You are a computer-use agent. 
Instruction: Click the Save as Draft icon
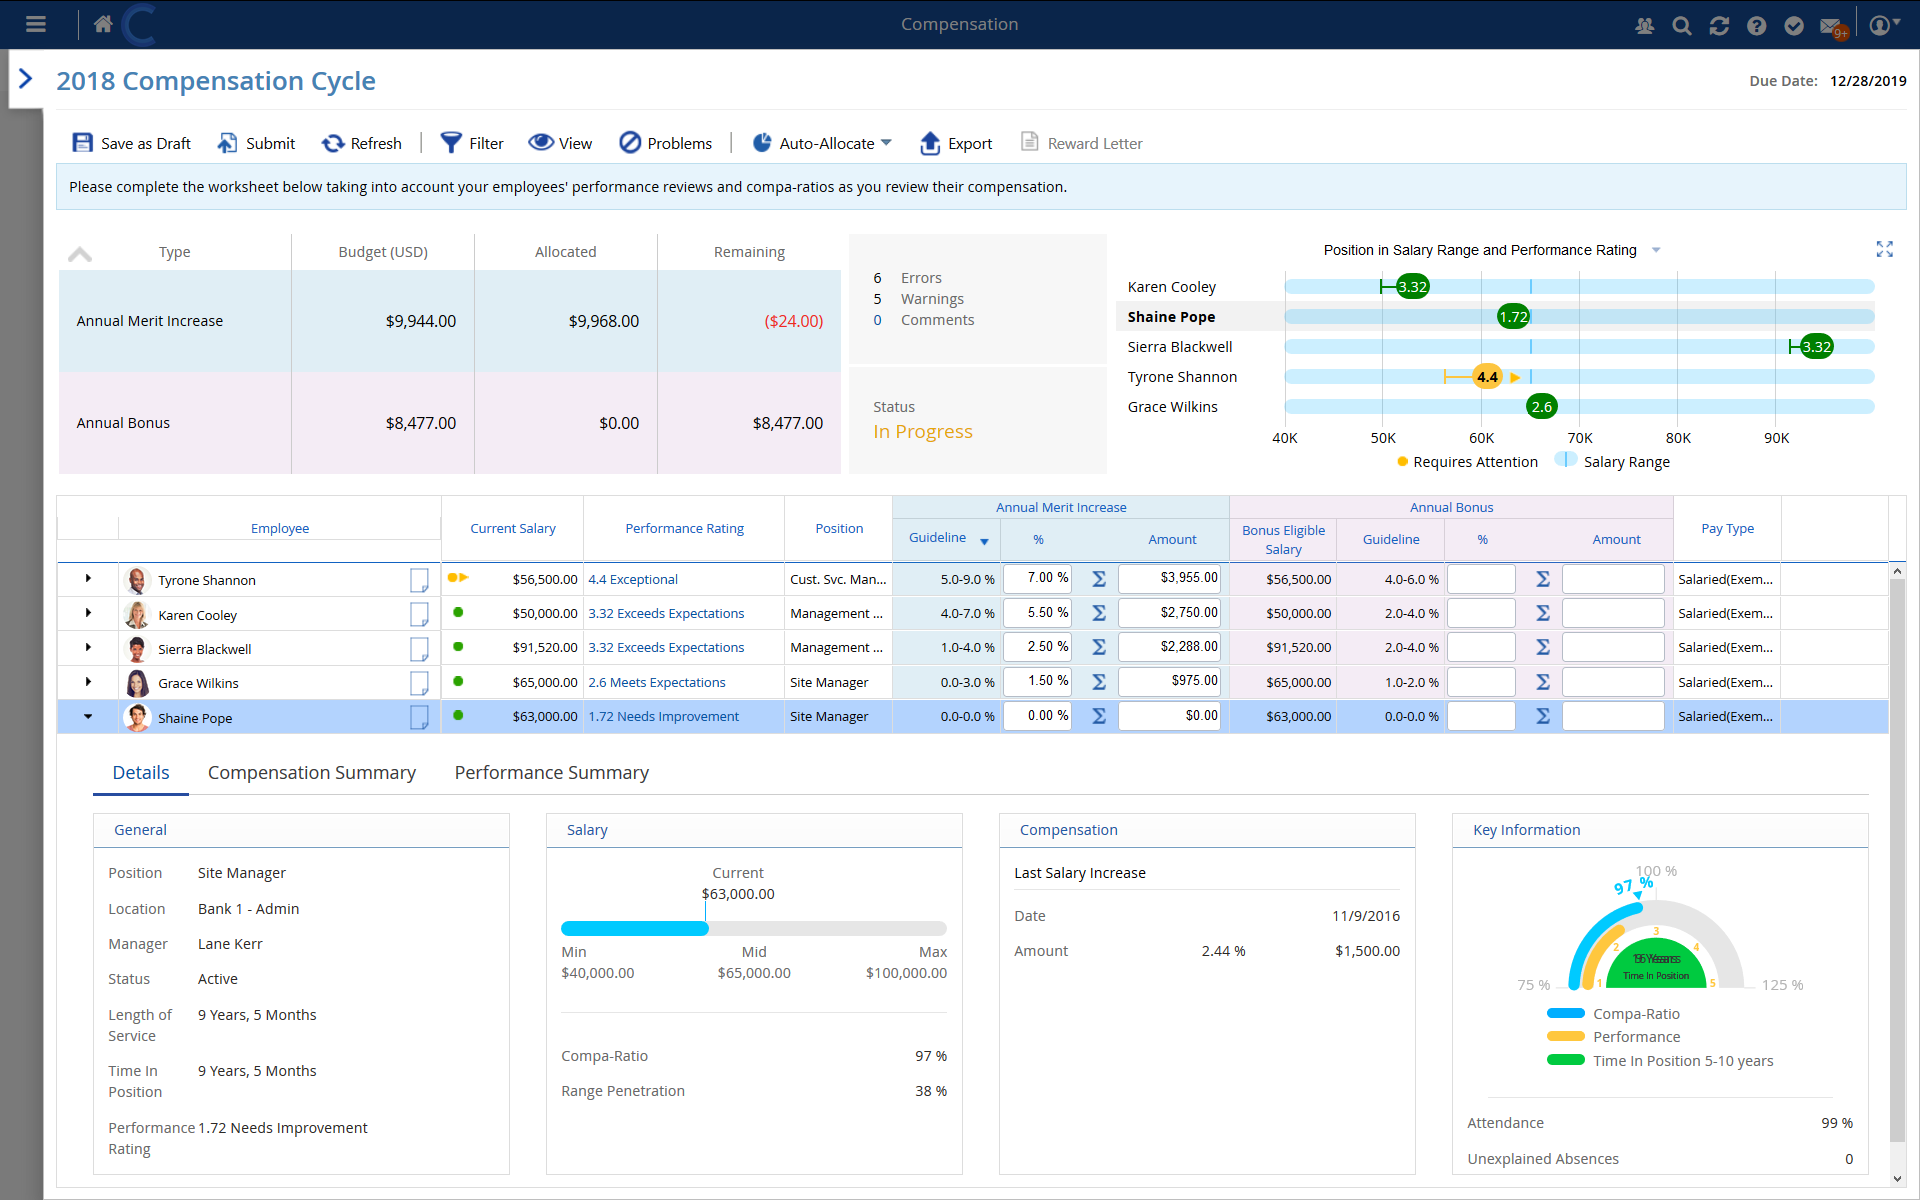pos(83,142)
